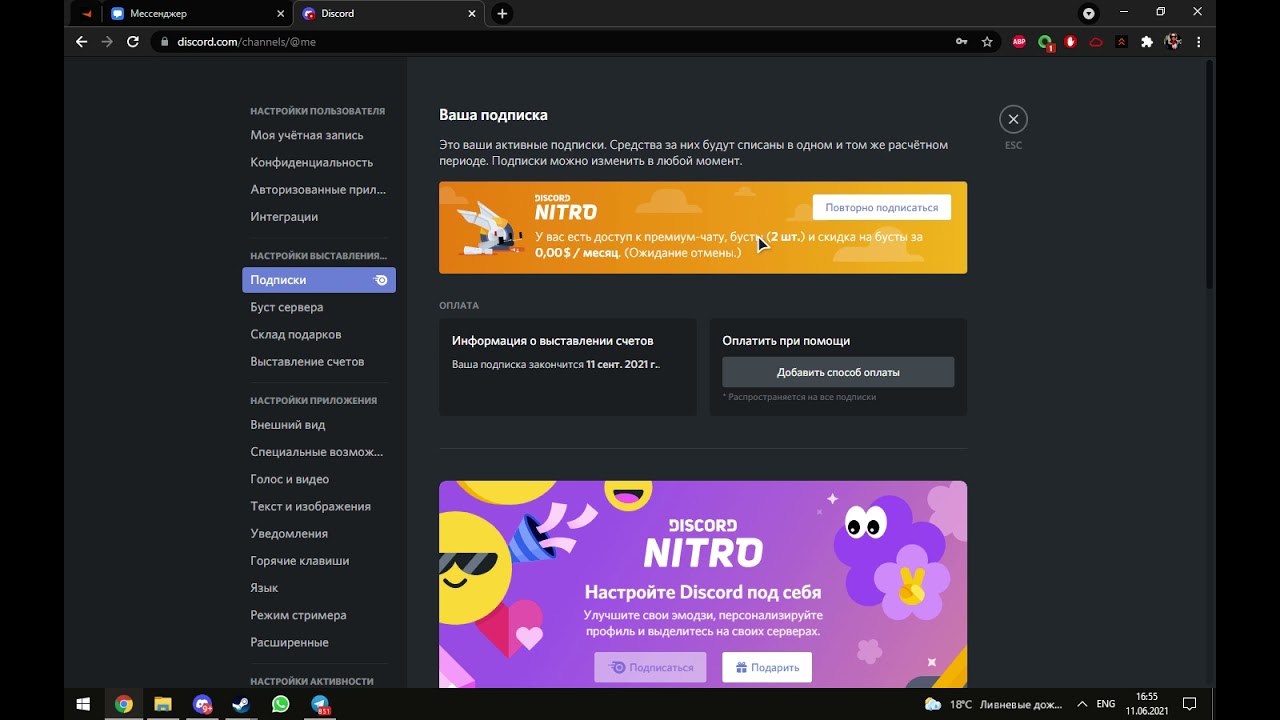Screen dimensions: 1280x720
Task: Open the Chrome profile avatar
Action: coord(1173,42)
